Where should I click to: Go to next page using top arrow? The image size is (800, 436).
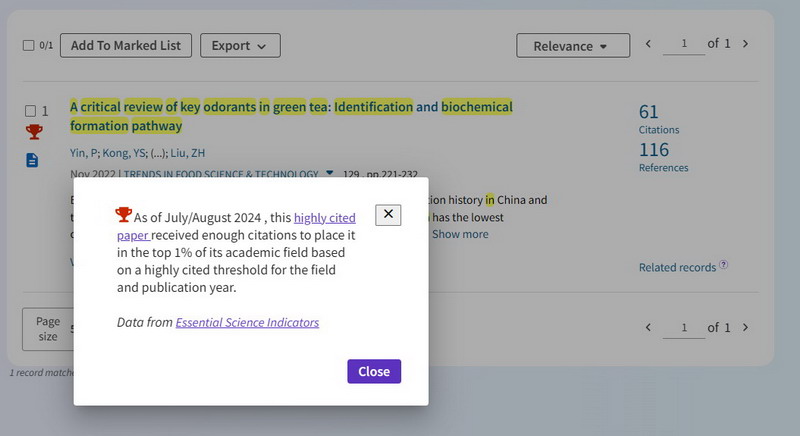click(745, 44)
